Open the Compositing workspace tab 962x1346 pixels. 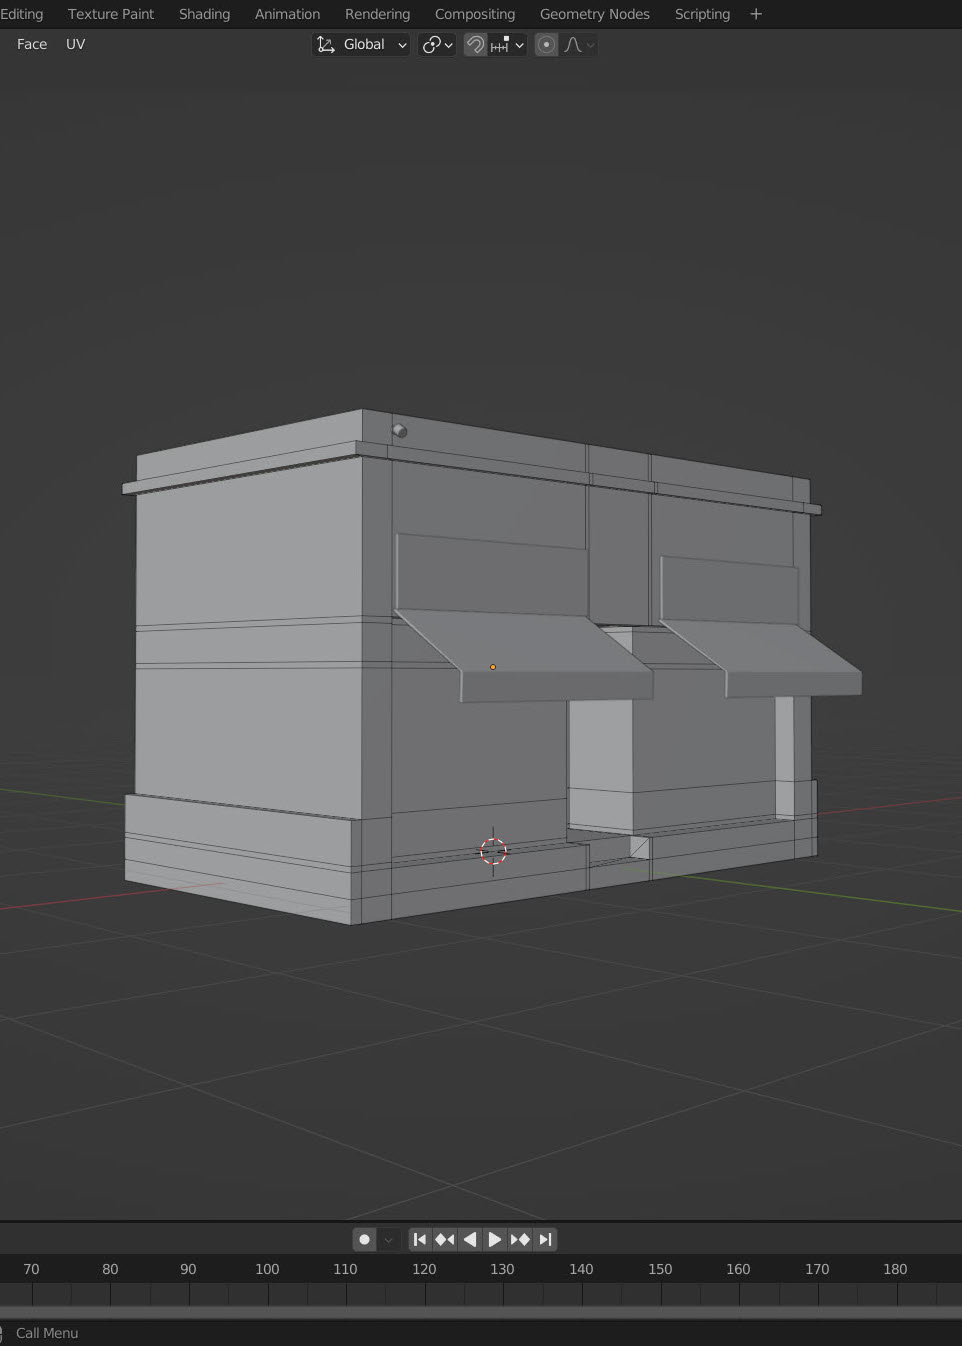475,14
